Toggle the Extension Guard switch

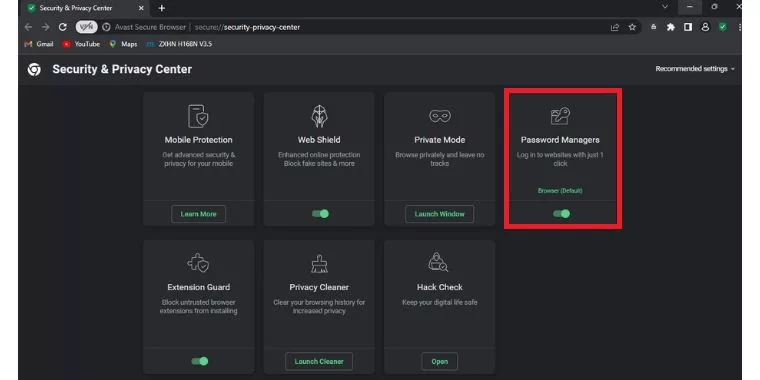(x=200, y=361)
